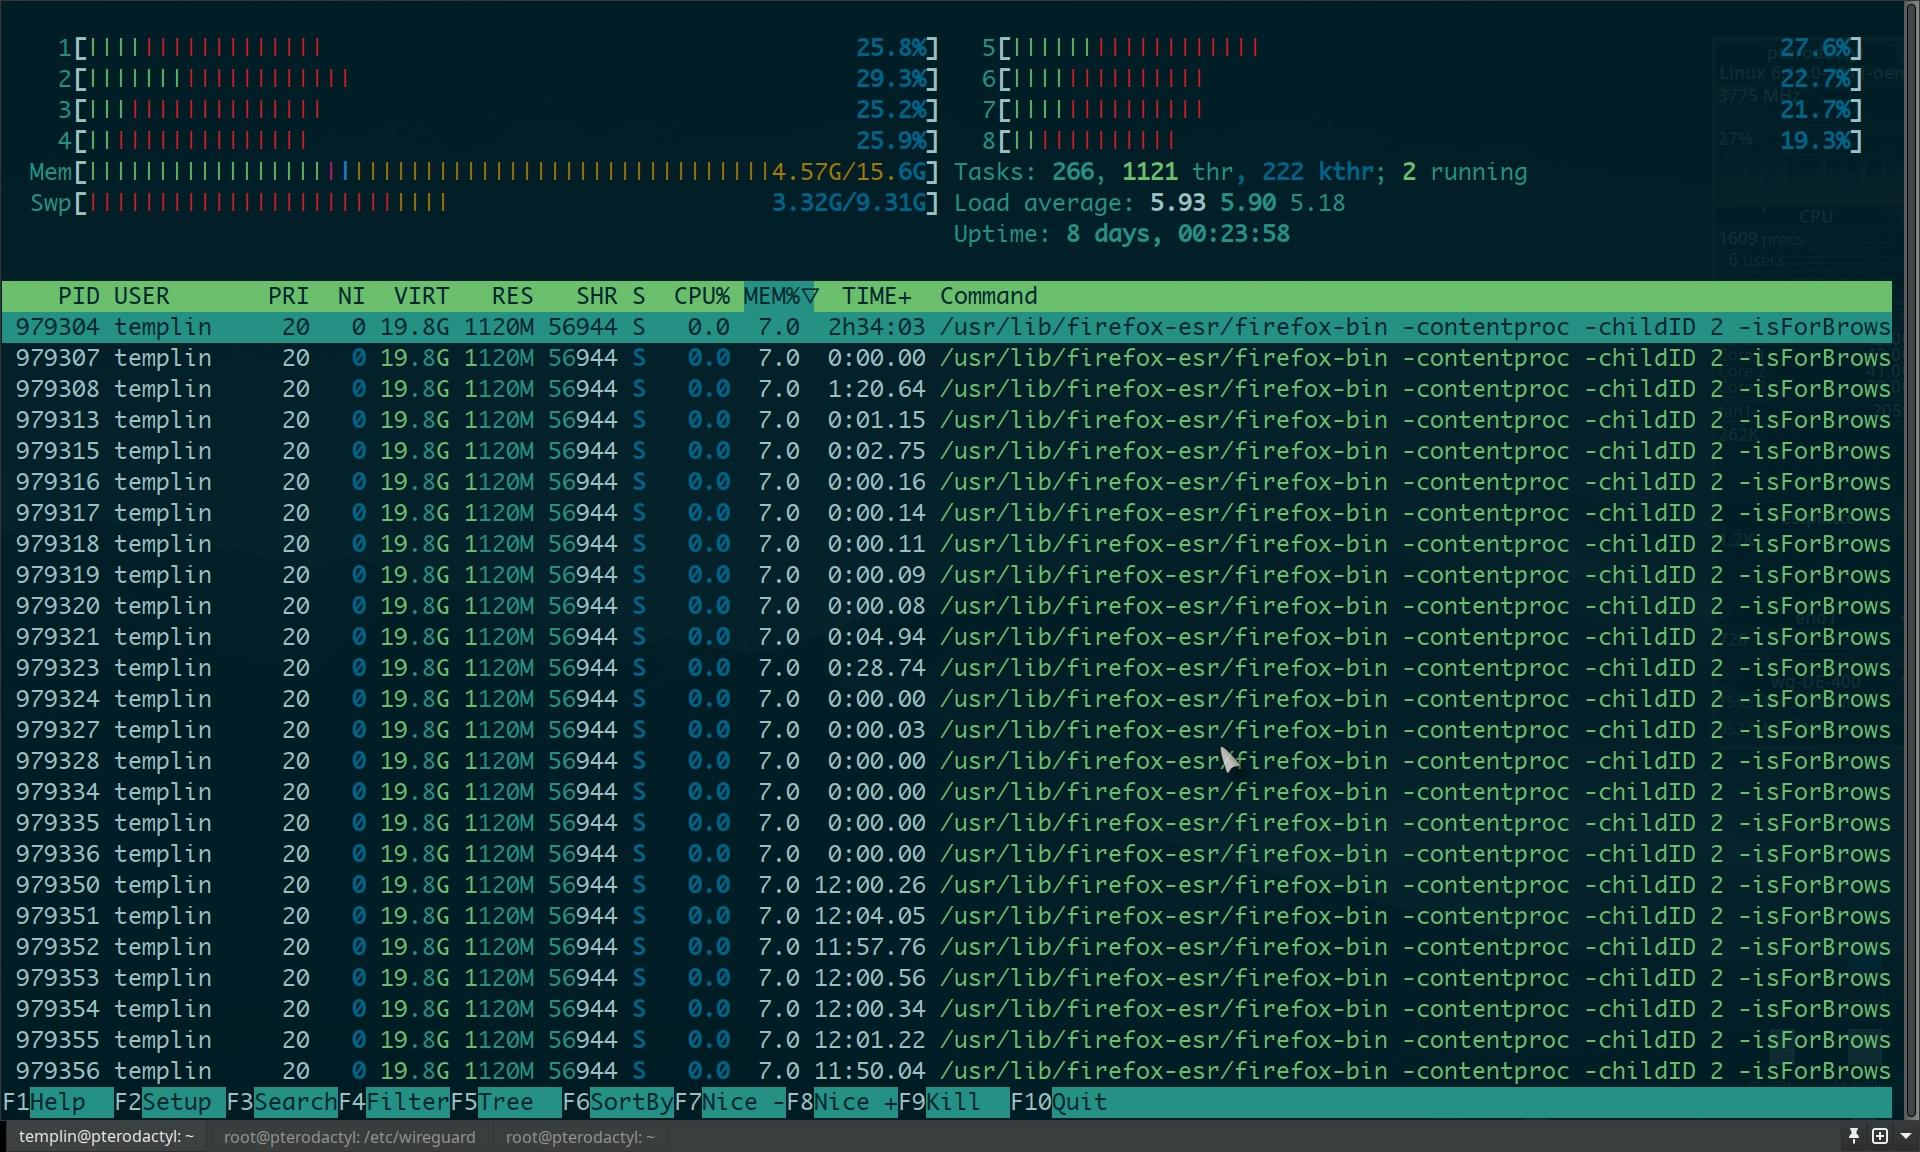This screenshot has height=1152, width=1920.
Task: Open the F4 Filter function
Action: 406,1102
